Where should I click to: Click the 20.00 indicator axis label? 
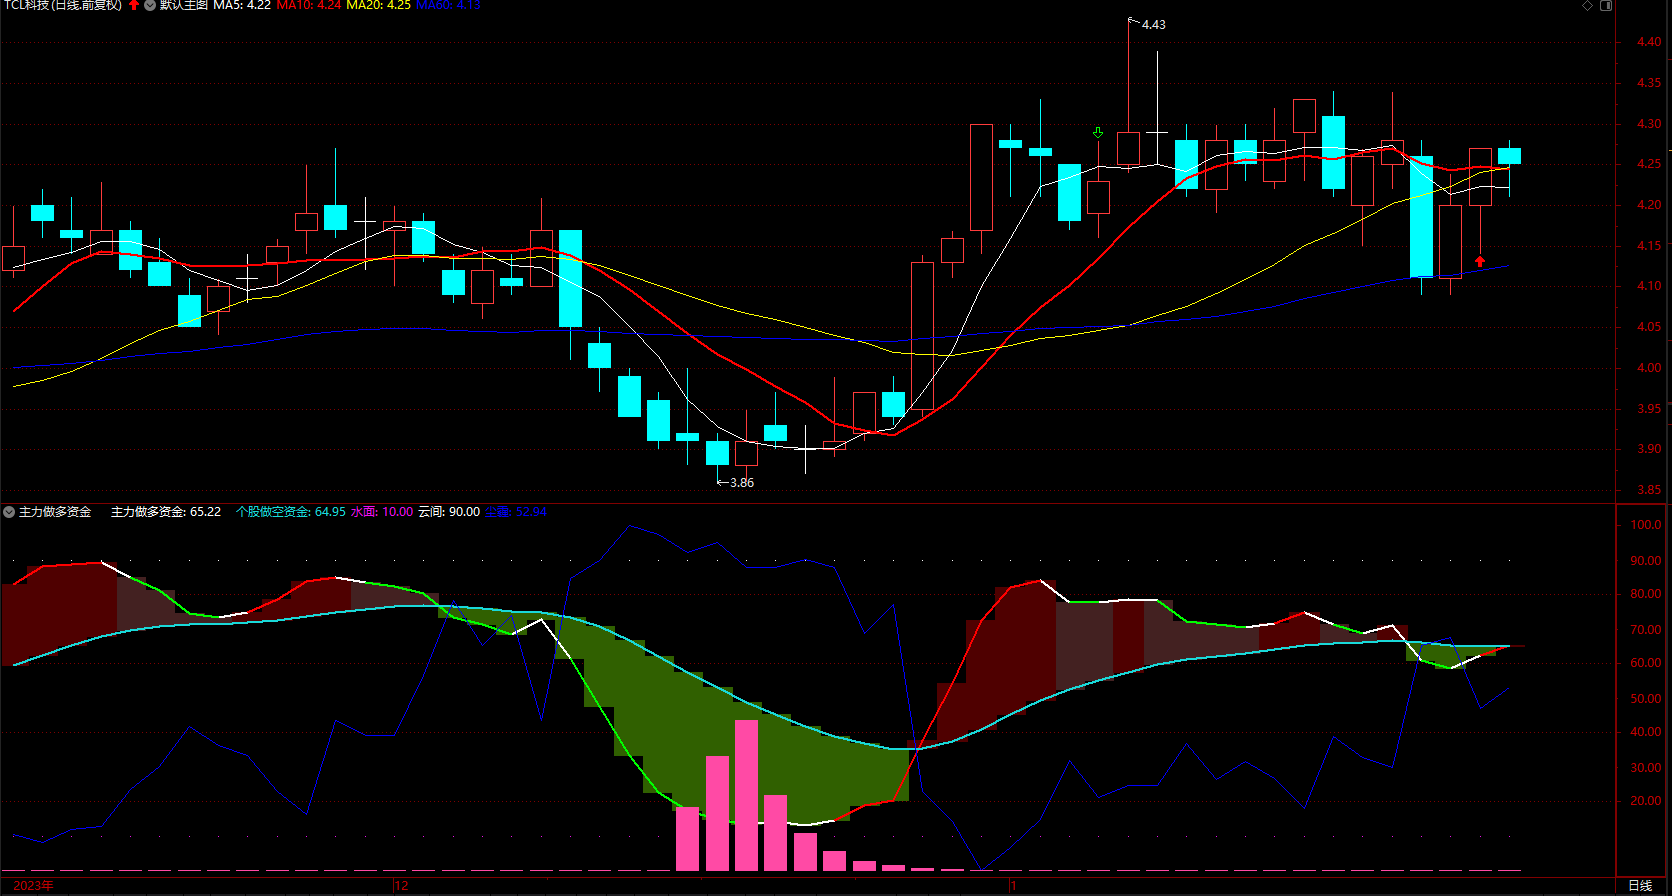tap(1646, 801)
